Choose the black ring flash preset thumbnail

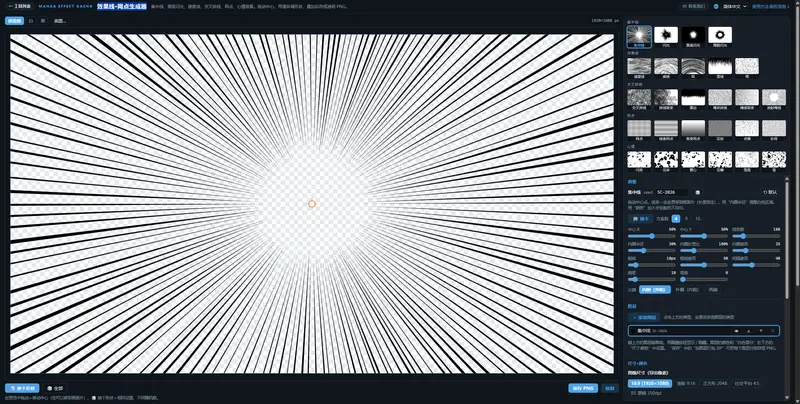[720, 37]
